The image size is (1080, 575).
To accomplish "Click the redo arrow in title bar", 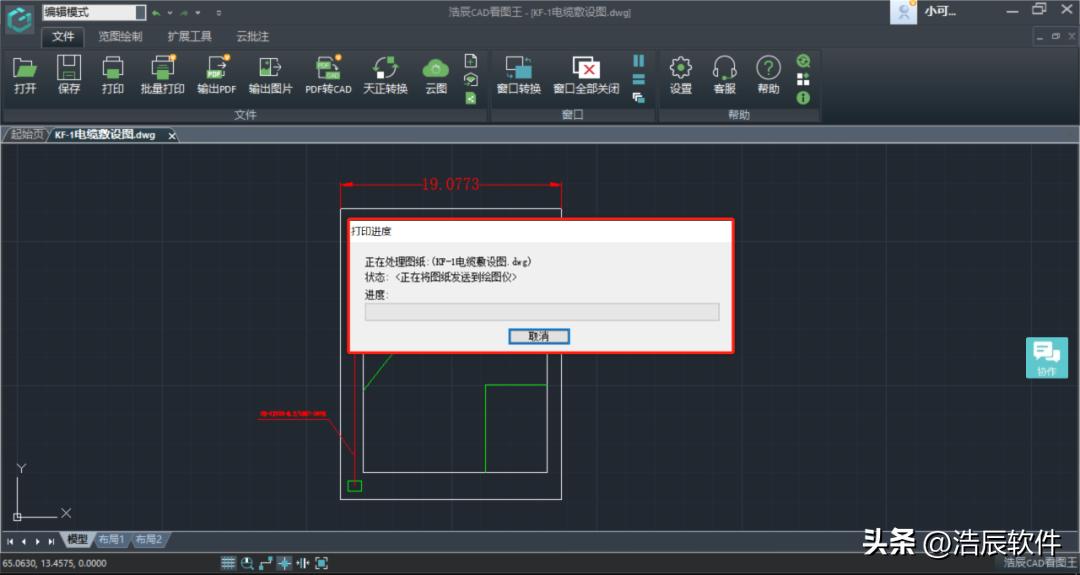I will (184, 12).
